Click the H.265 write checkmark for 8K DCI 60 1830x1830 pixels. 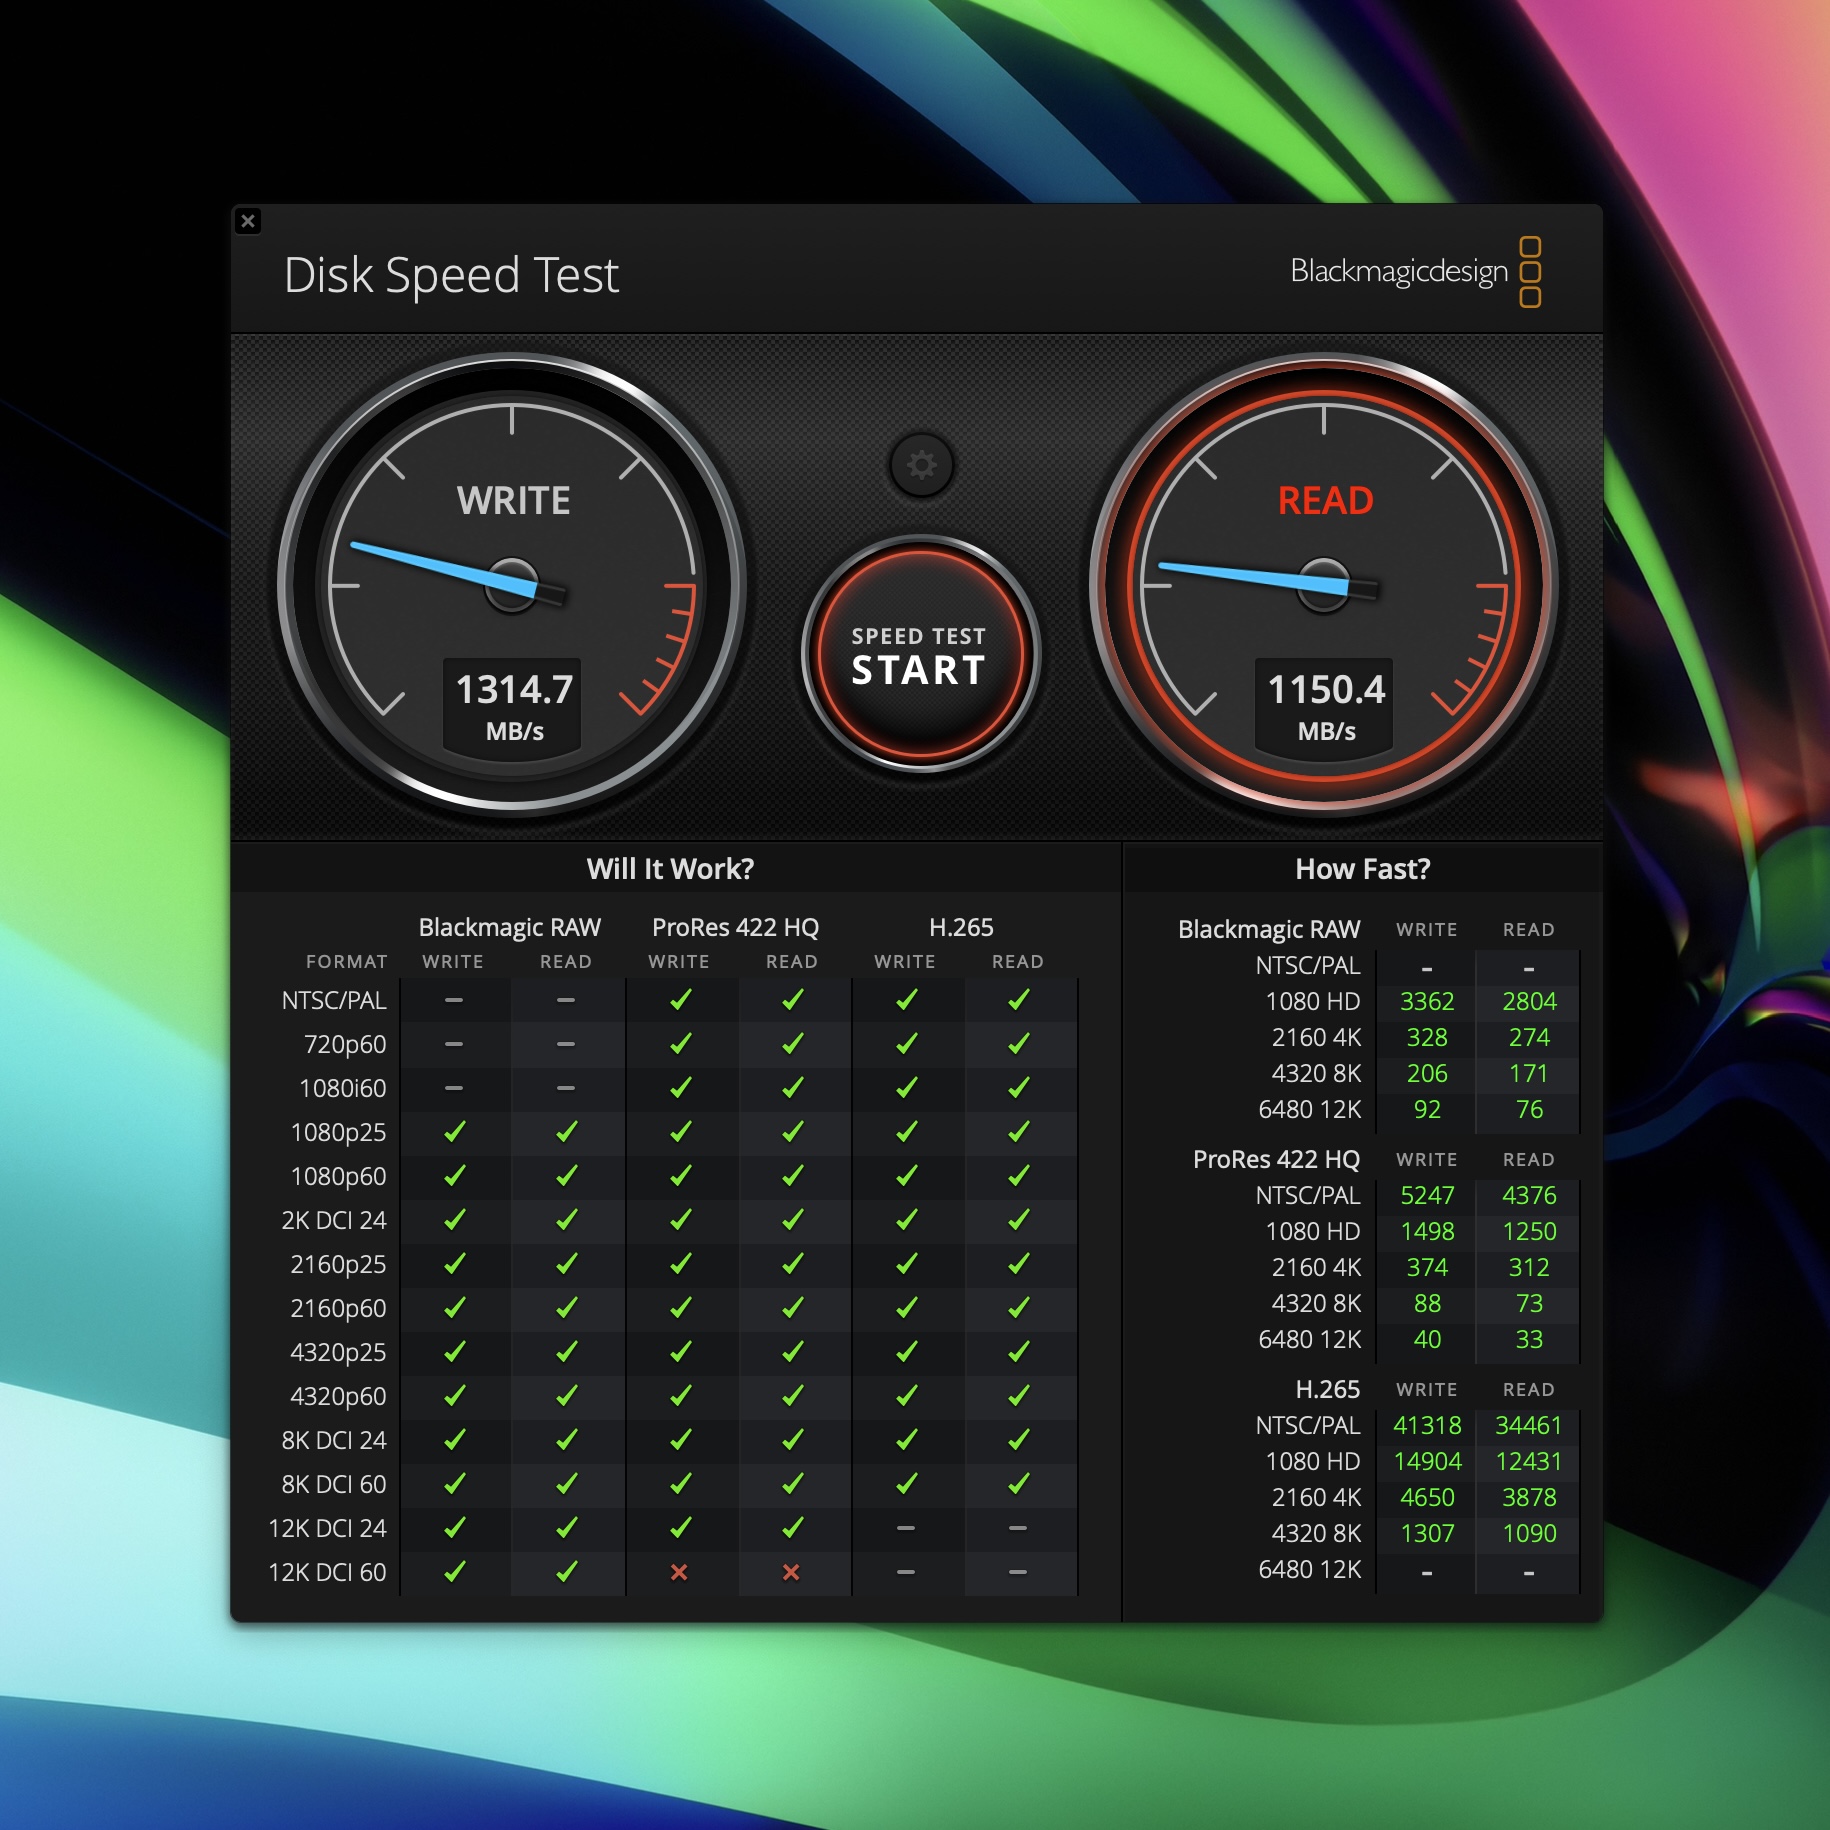[906, 1484]
